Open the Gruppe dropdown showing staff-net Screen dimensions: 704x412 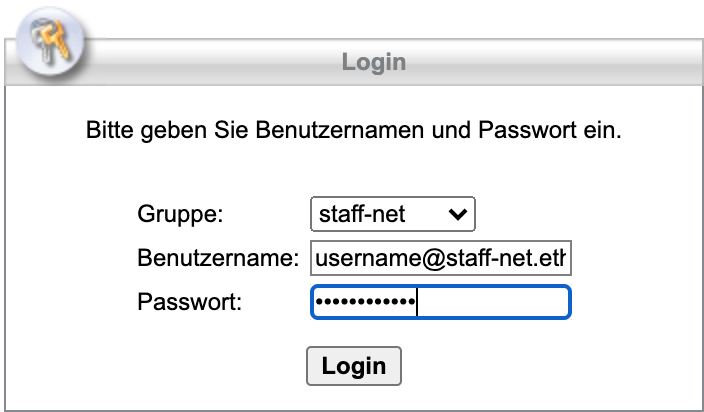coord(392,214)
